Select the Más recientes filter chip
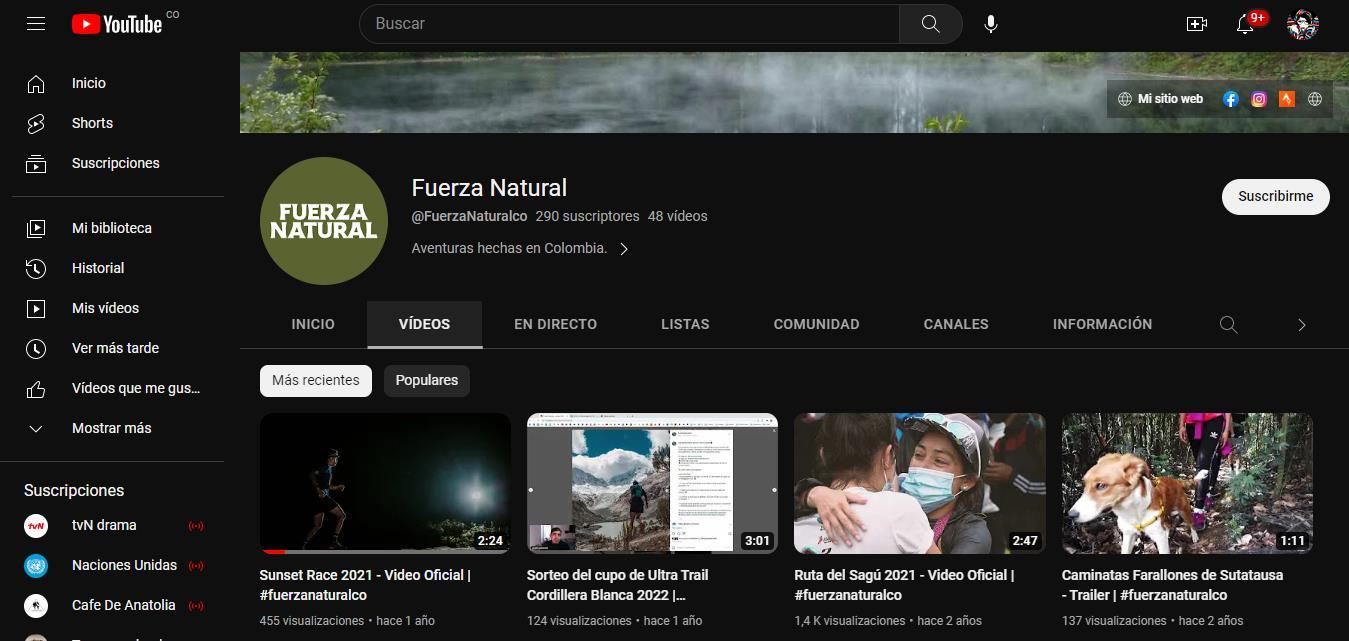 (x=316, y=380)
